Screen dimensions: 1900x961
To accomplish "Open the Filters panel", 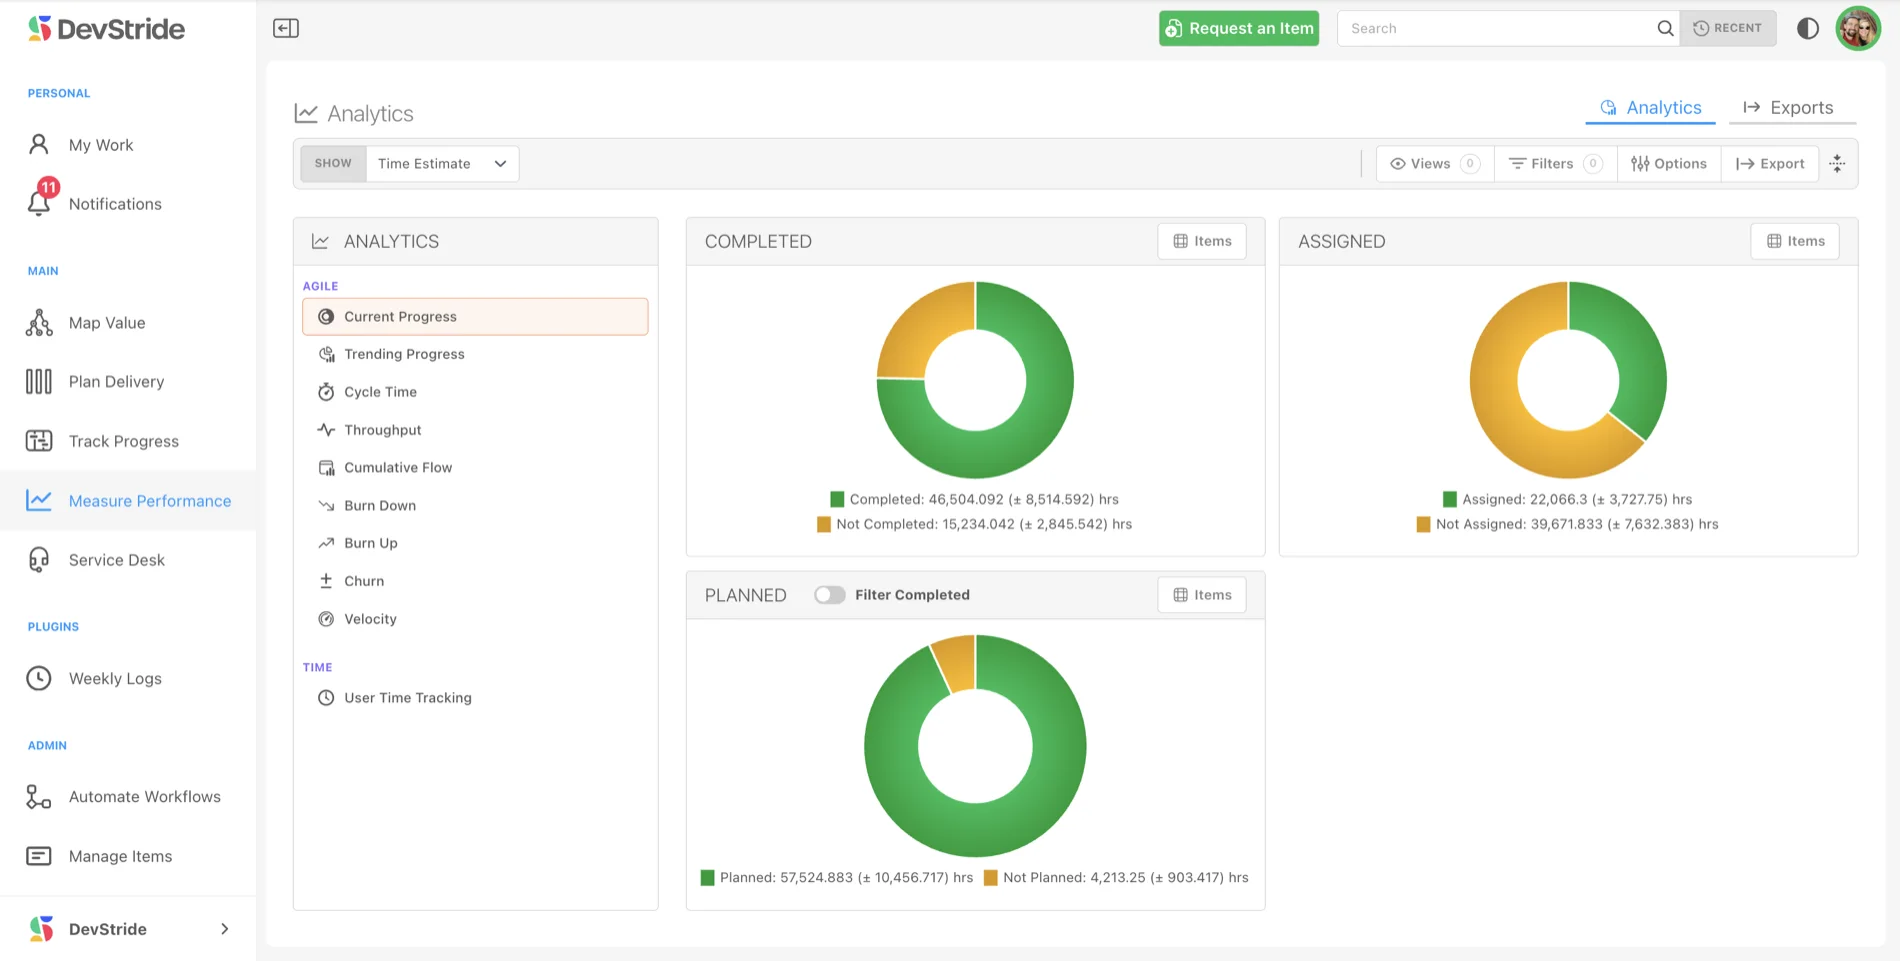I will click(x=1555, y=164).
